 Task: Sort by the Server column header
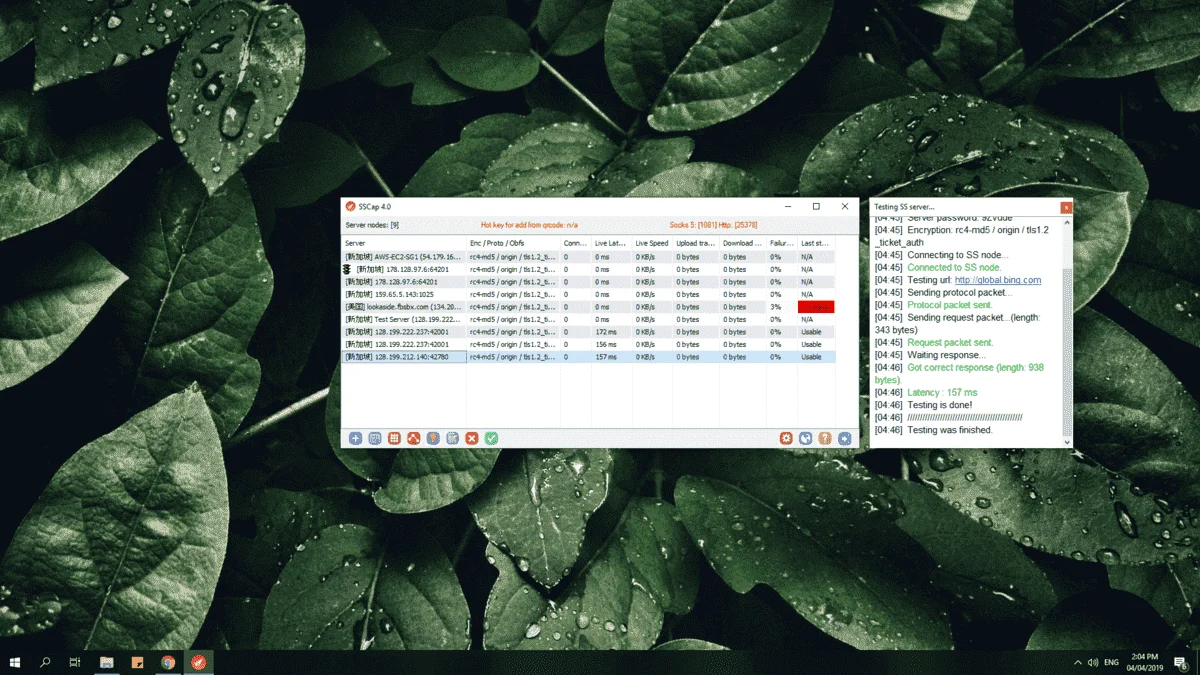[x=404, y=243]
